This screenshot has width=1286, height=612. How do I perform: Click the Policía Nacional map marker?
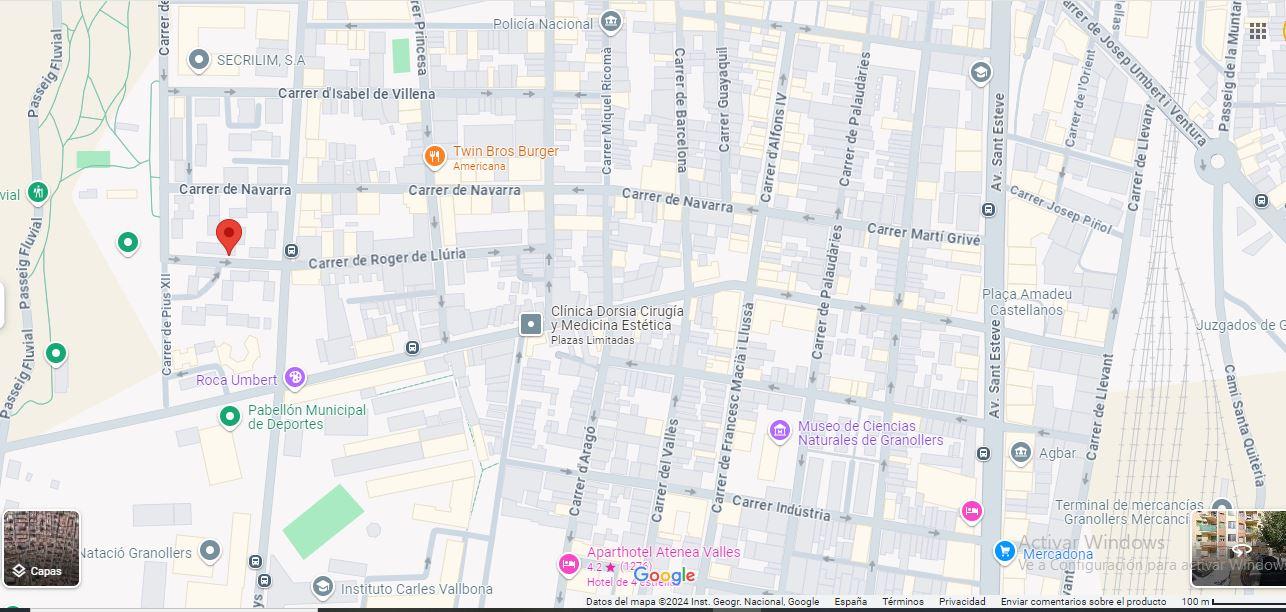(611, 22)
